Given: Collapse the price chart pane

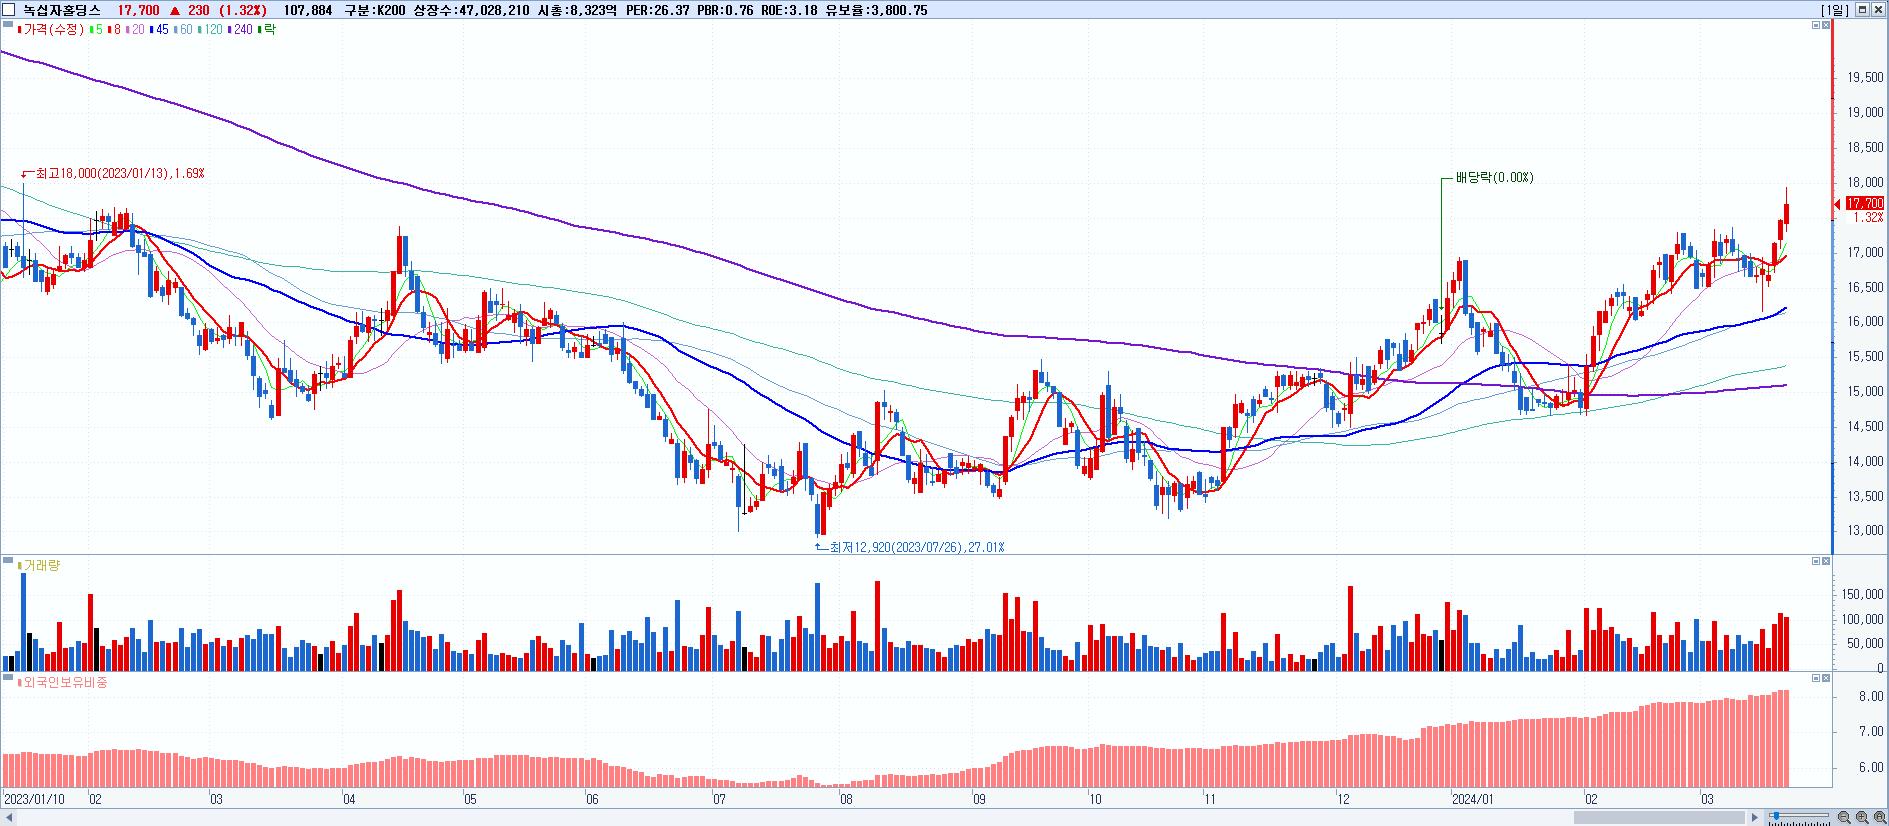Looking at the screenshot, I should 1816,25.
